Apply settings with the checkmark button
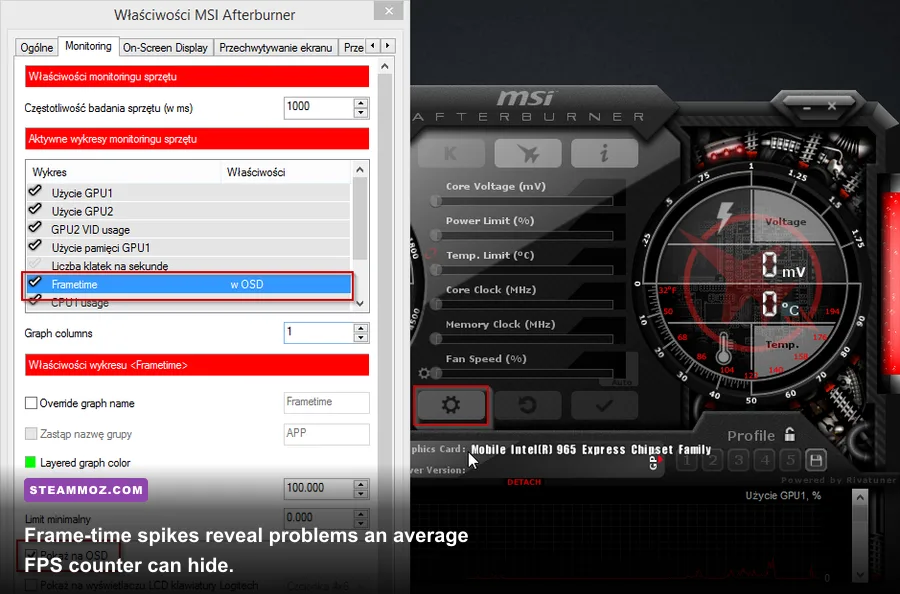The width and height of the screenshot is (900, 594). pos(604,405)
